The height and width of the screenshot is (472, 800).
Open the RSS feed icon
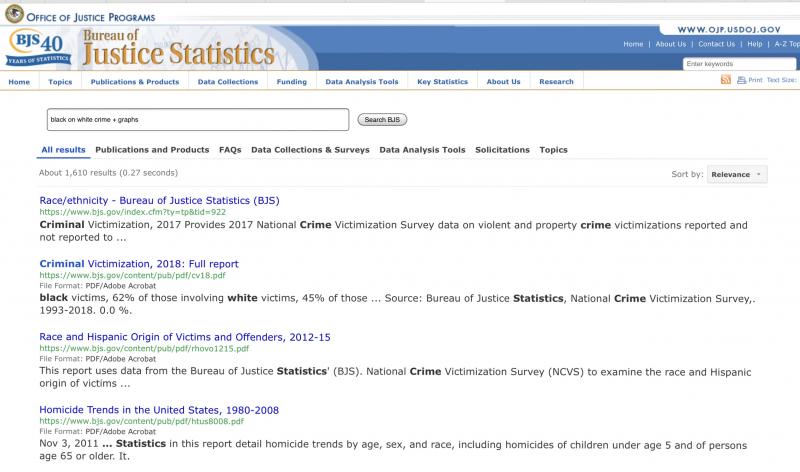pos(726,80)
